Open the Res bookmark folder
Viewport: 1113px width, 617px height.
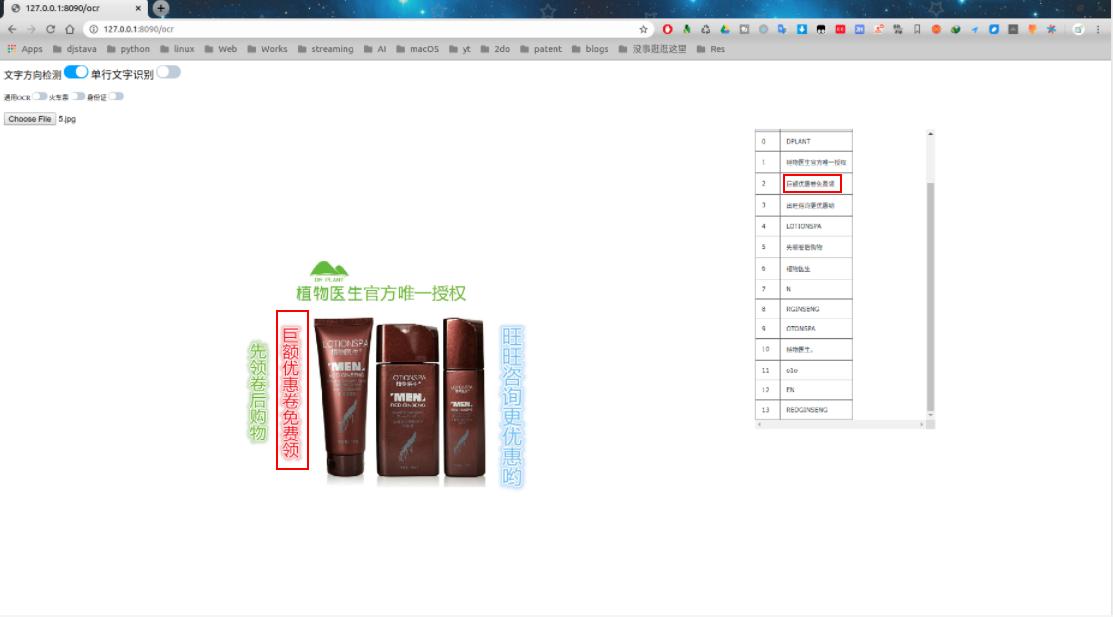click(711, 49)
